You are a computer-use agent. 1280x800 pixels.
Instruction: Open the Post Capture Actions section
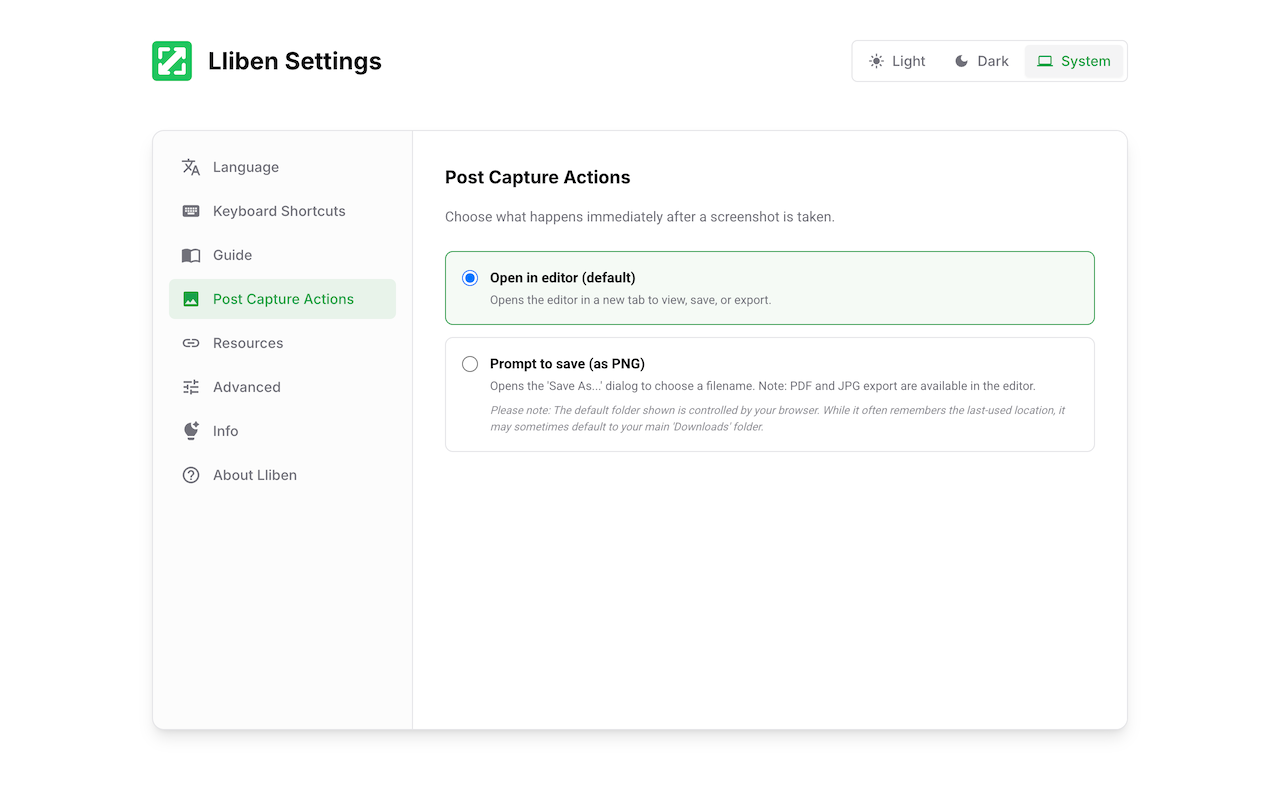[283, 299]
